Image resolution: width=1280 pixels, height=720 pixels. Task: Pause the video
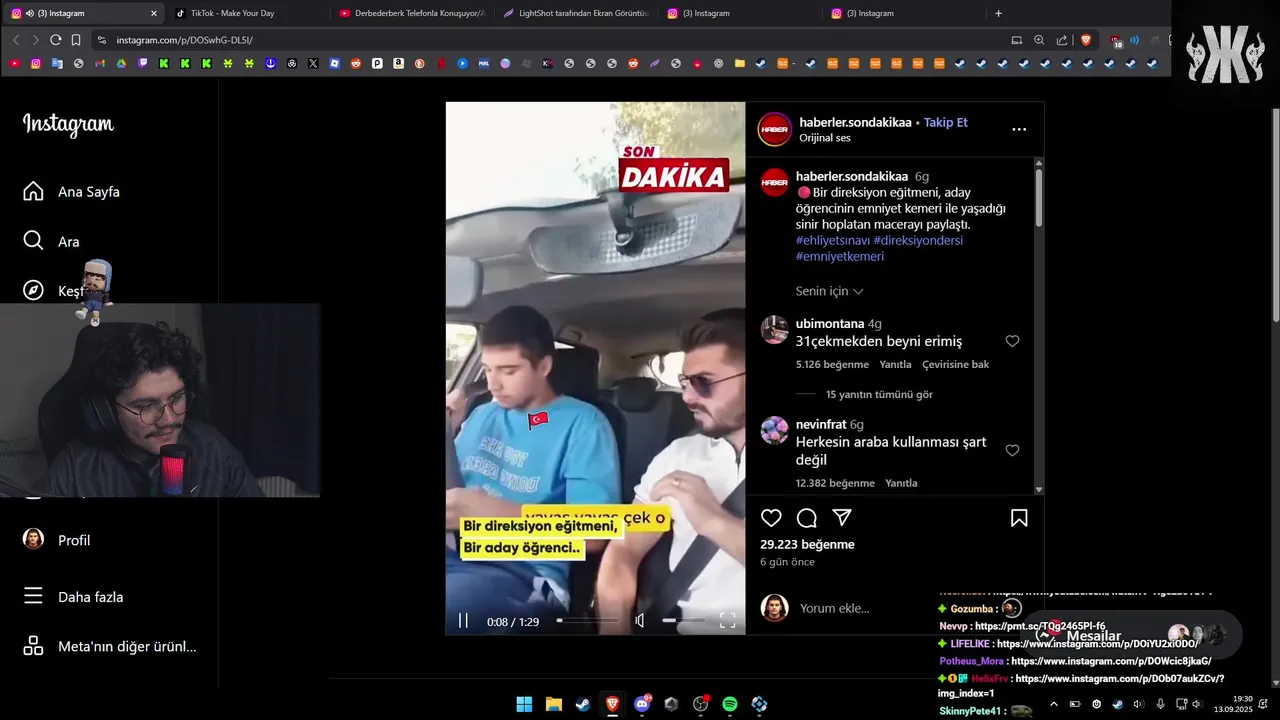[x=463, y=620]
